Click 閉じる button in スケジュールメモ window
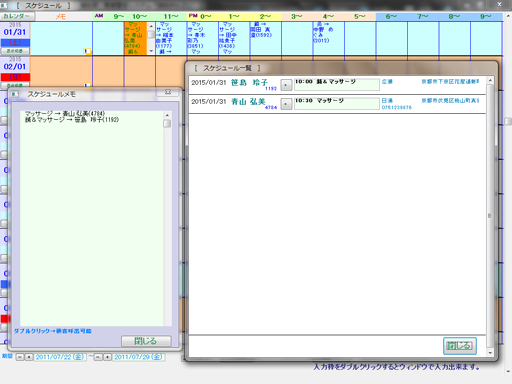 [146, 341]
